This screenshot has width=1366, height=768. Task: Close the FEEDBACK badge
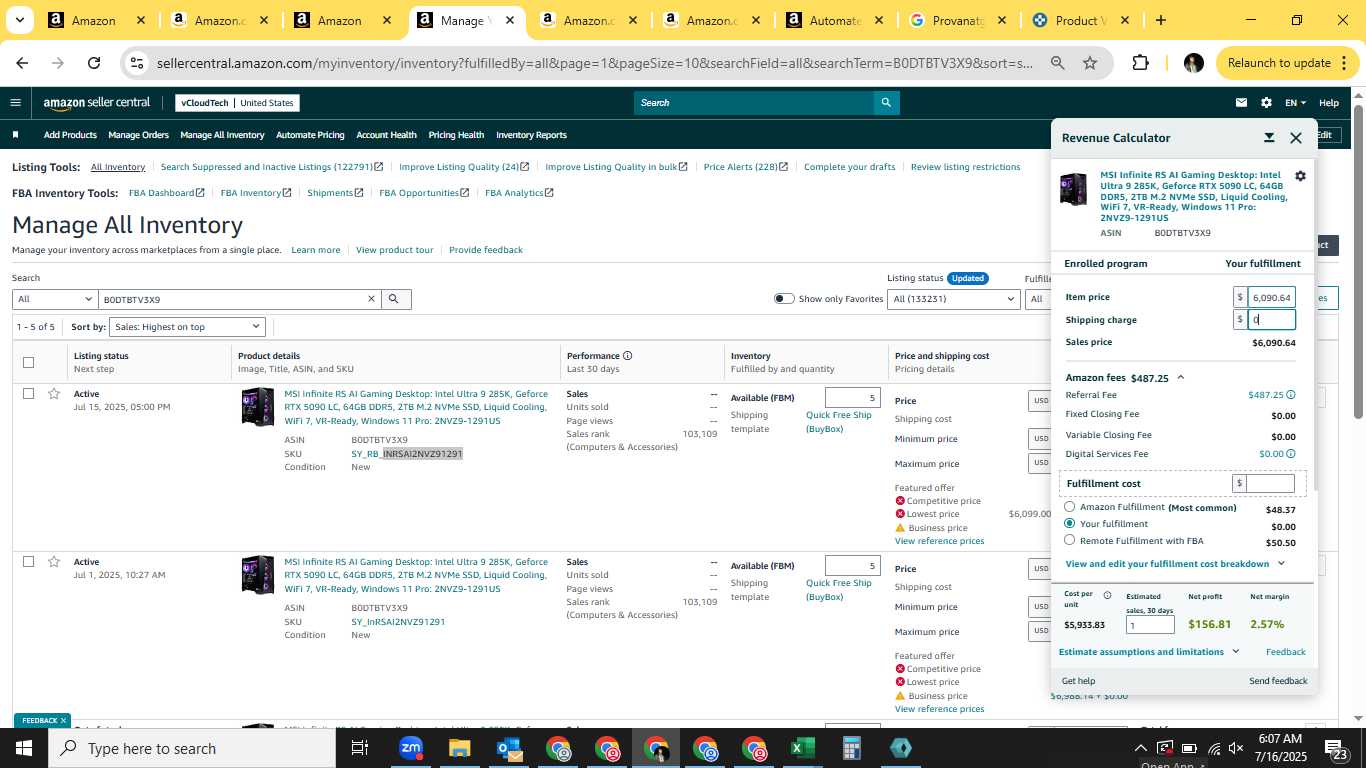[63, 720]
